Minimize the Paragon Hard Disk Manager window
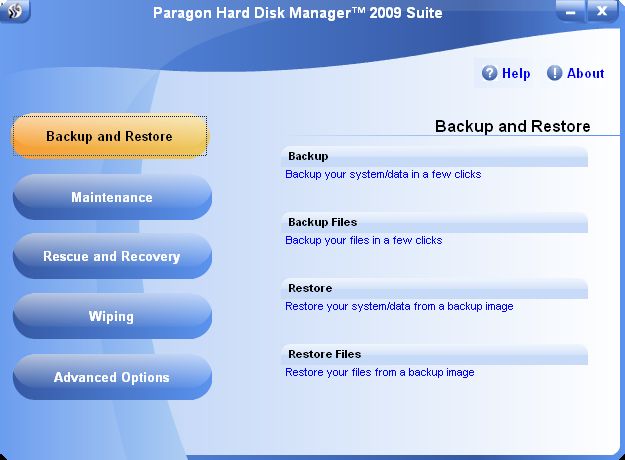This screenshot has height=460, width=625. pos(570,11)
